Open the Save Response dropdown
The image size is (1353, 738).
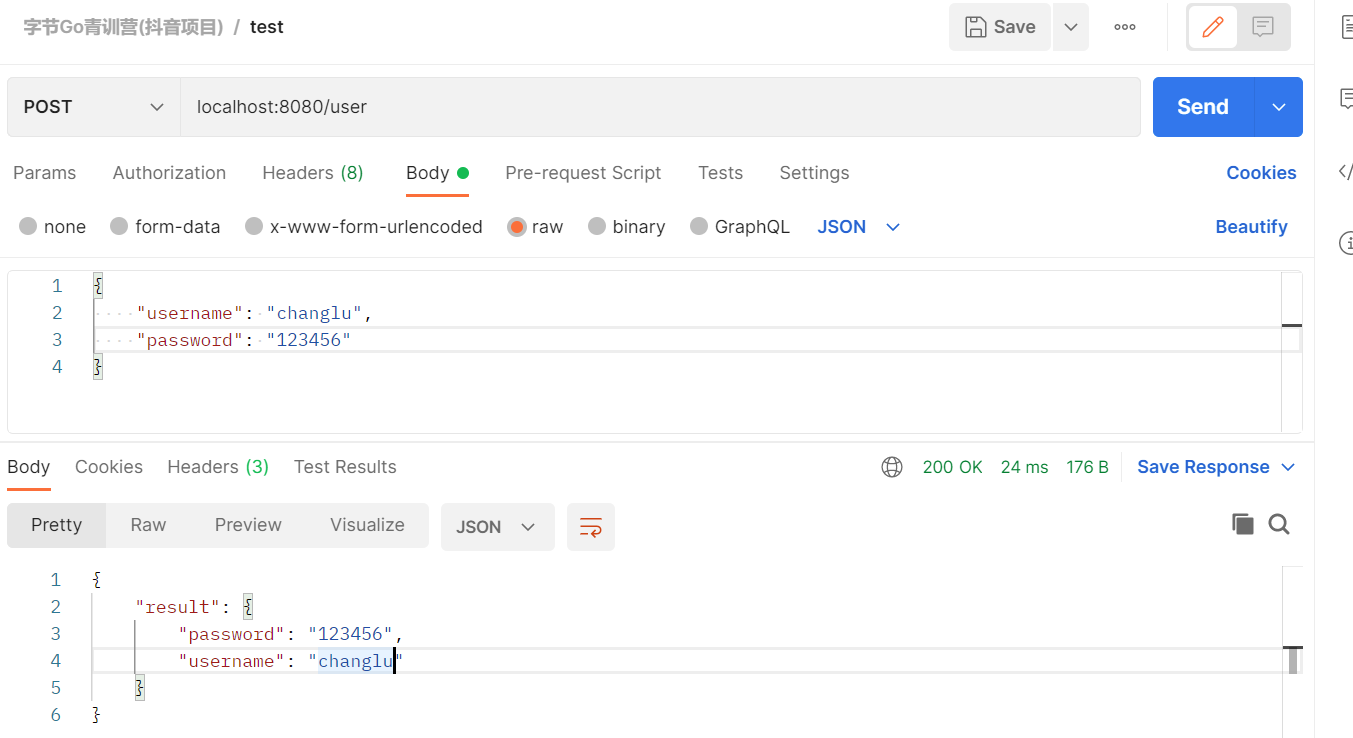(1216, 467)
